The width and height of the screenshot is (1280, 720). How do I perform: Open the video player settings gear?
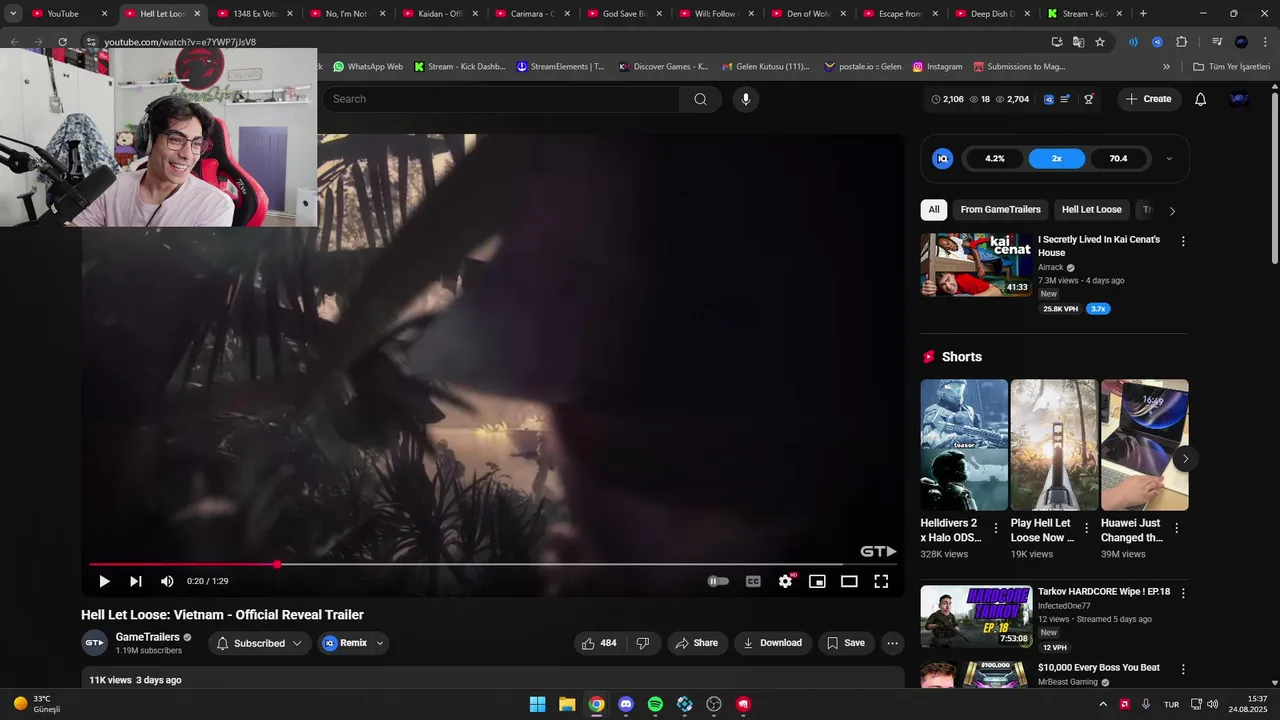pos(786,581)
